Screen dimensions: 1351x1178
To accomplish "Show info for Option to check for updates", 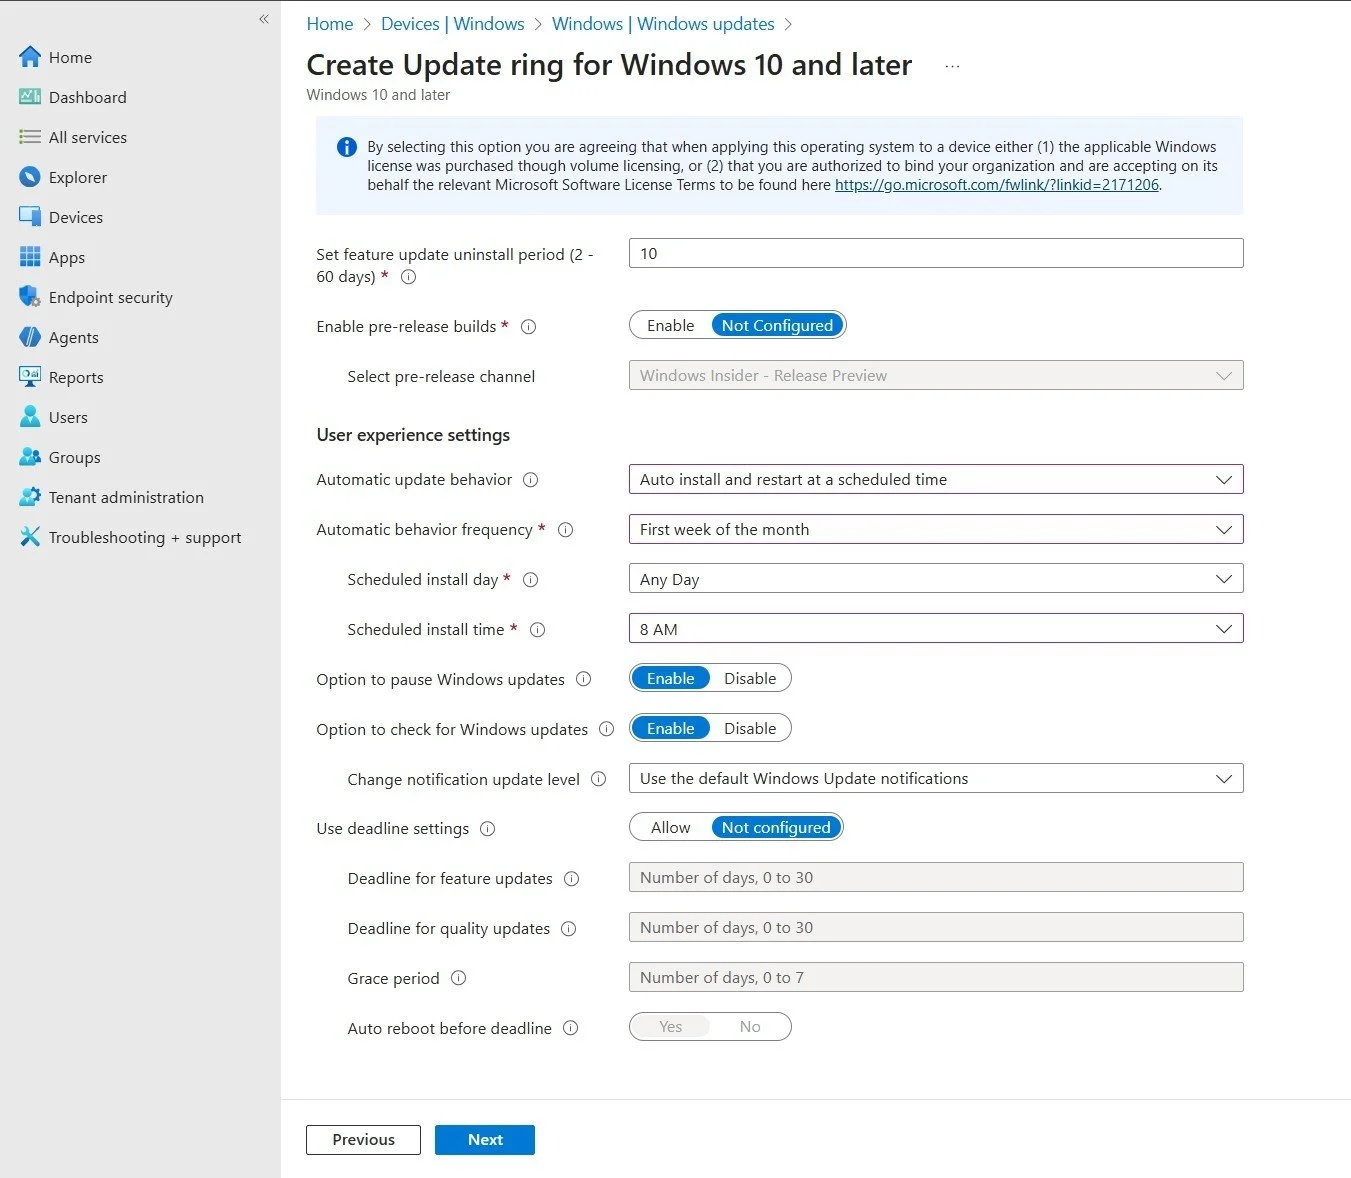I will tap(606, 729).
